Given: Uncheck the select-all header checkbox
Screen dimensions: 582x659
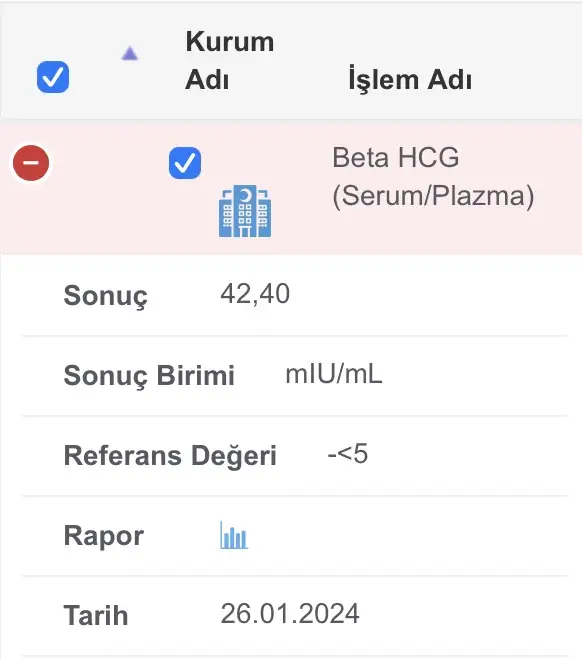Looking at the screenshot, I should pos(53,77).
